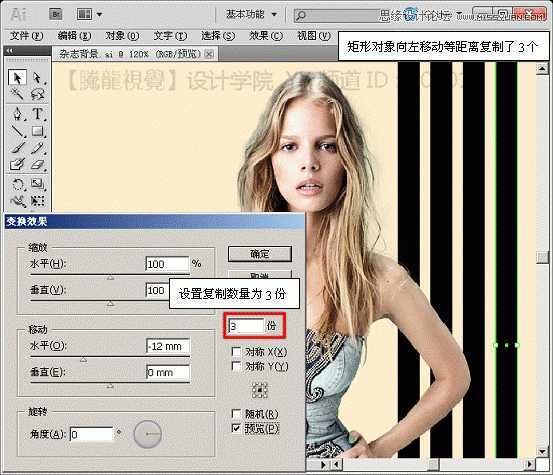Click the 确定 button
This screenshot has width=553, height=475.
(260, 254)
